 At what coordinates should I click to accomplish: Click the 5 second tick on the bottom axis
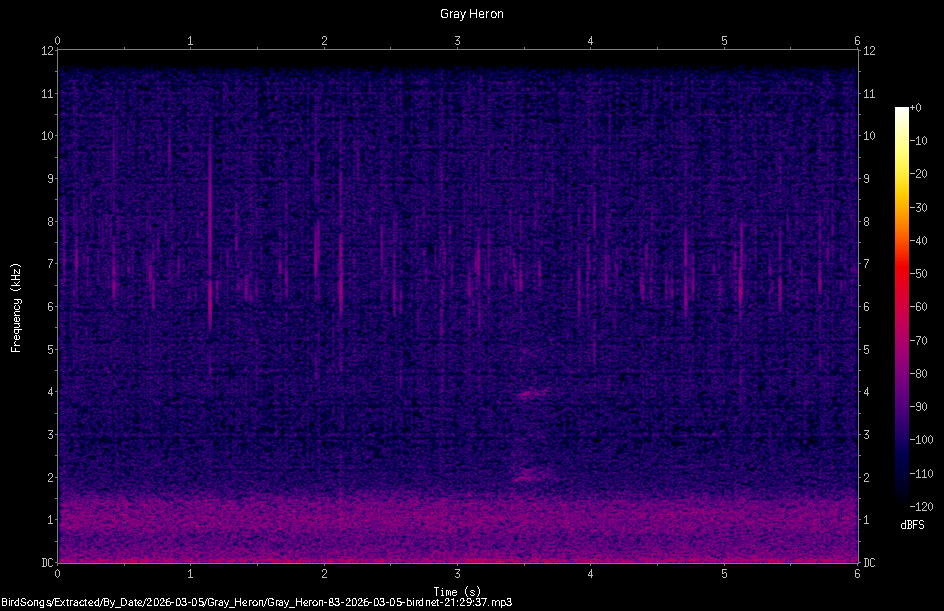pos(724,574)
